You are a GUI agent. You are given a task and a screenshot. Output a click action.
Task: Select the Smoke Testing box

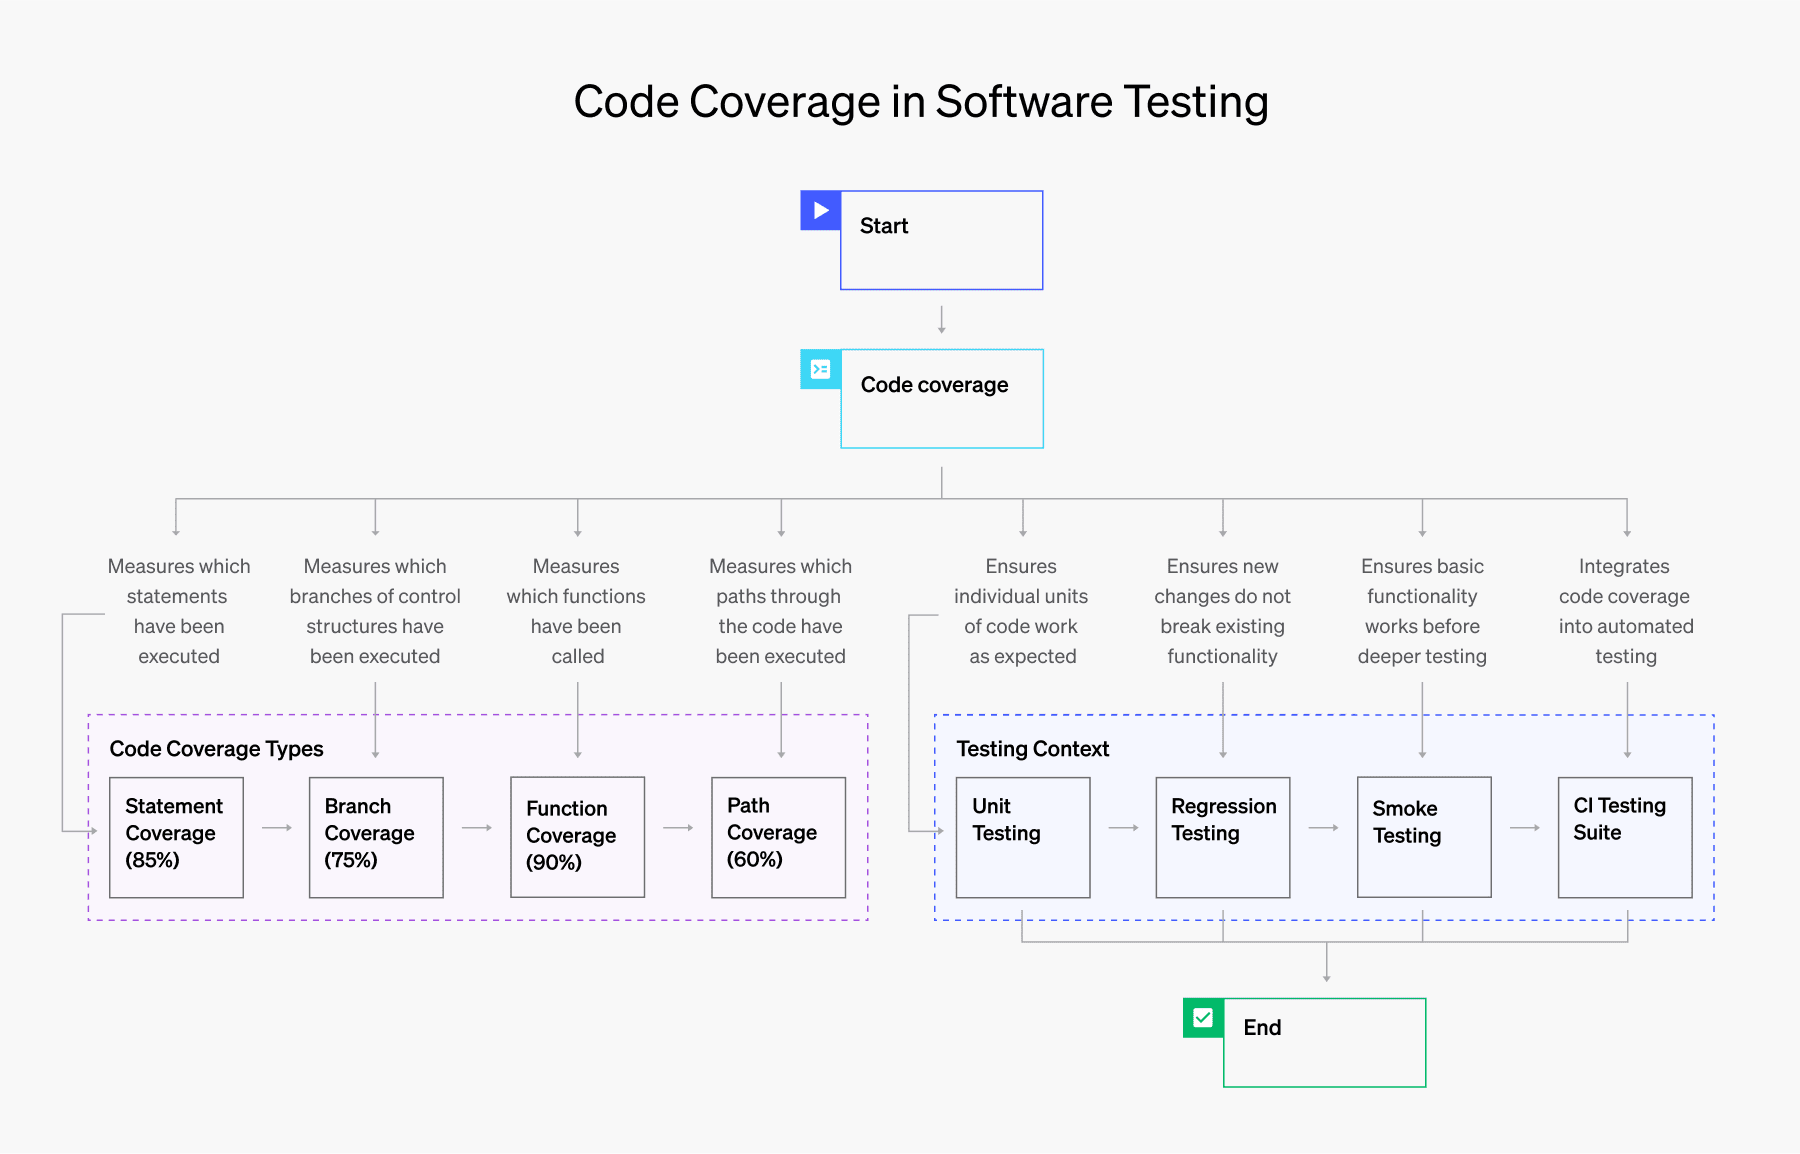1424,837
